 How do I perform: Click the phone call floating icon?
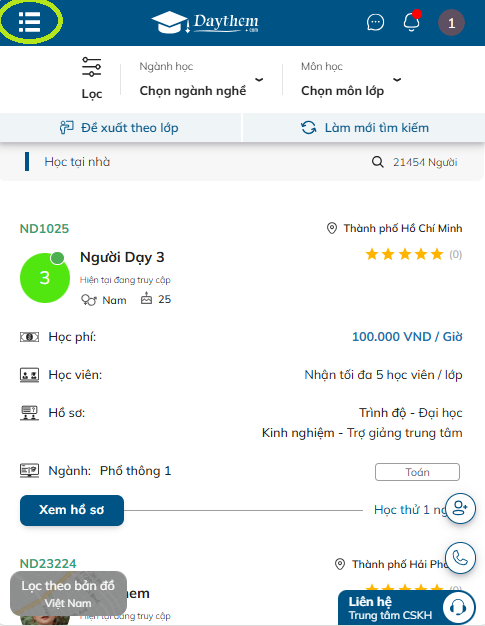(x=460, y=558)
